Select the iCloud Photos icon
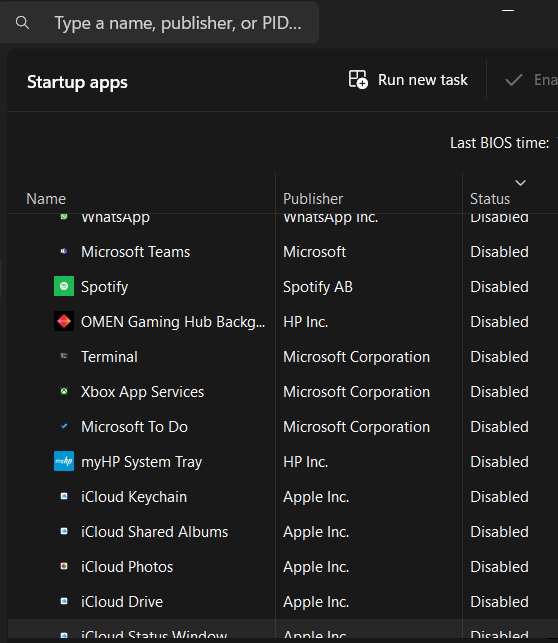The width and height of the screenshot is (558, 643). pyautogui.click(x=64, y=566)
